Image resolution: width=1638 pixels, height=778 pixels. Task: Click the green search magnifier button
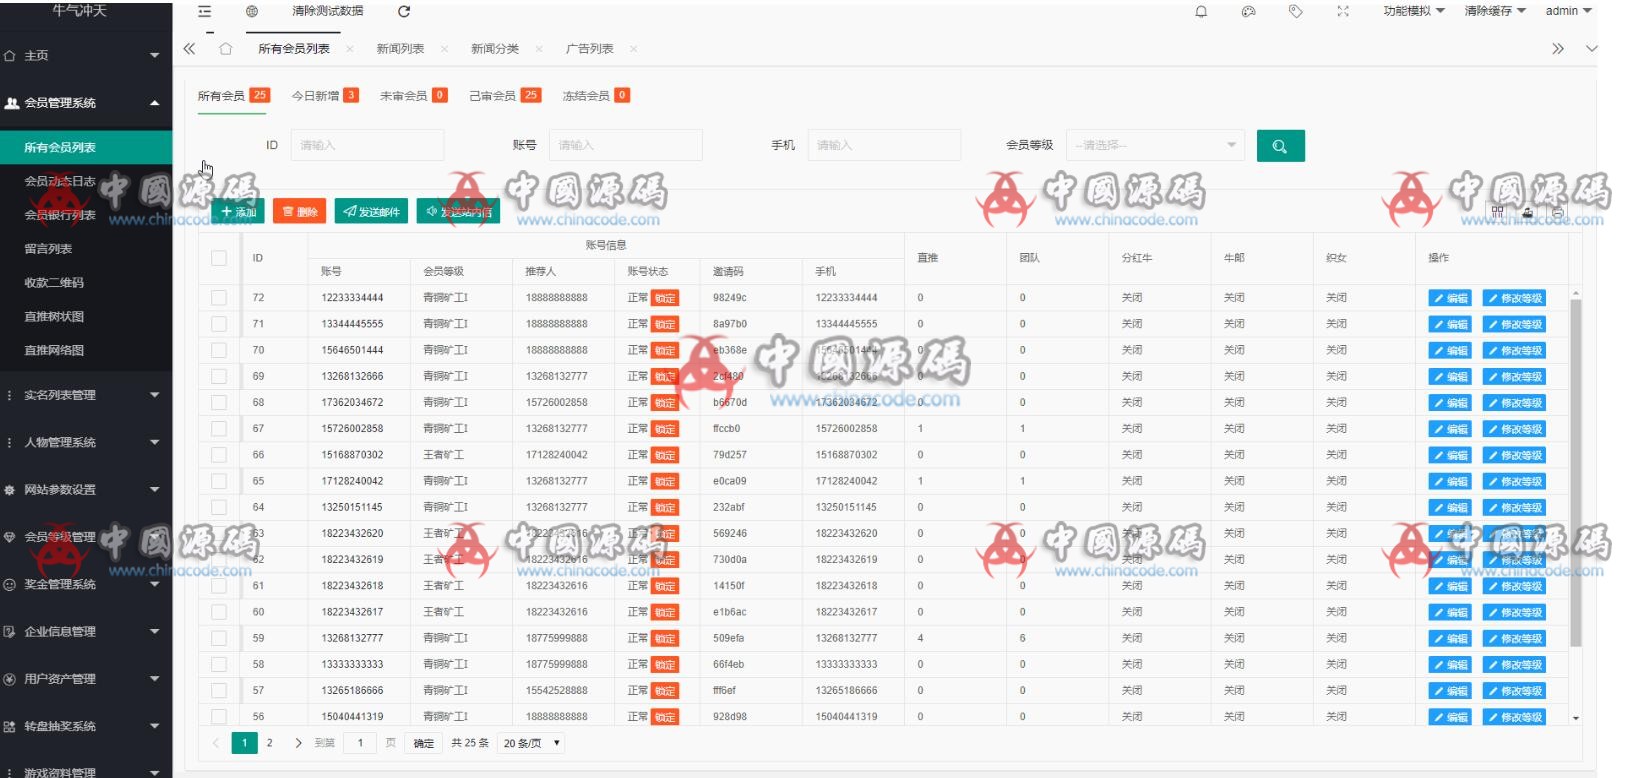coord(1280,146)
